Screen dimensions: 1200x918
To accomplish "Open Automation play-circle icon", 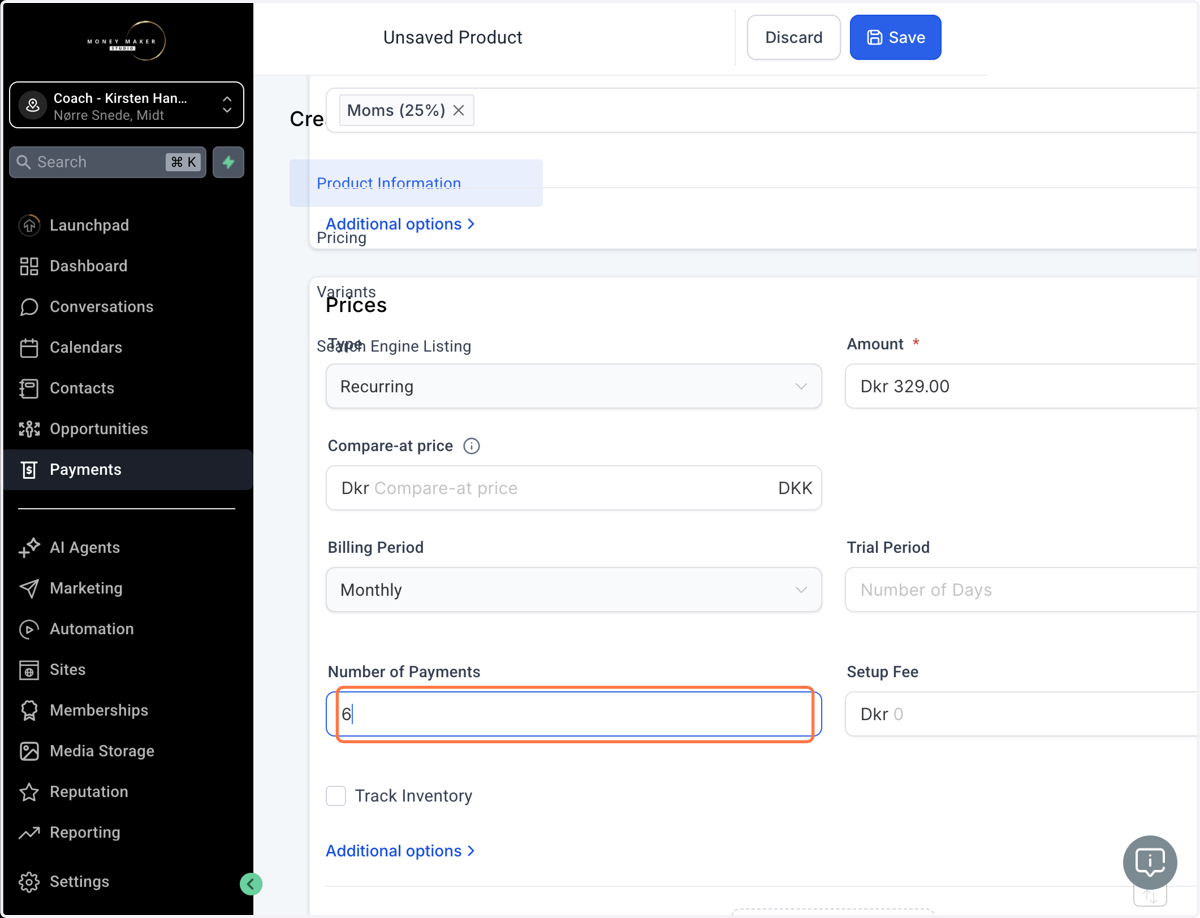I will pyautogui.click(x=29, y=629).
